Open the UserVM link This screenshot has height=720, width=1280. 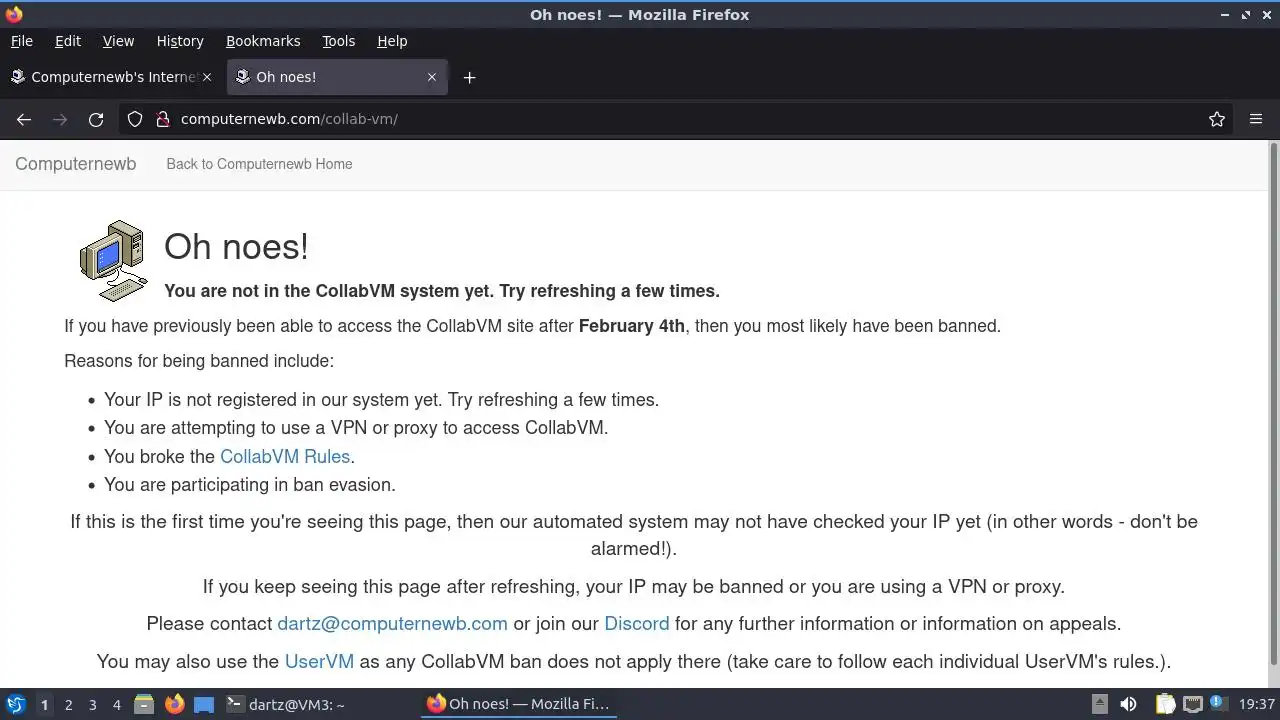[x=319, y=661]
